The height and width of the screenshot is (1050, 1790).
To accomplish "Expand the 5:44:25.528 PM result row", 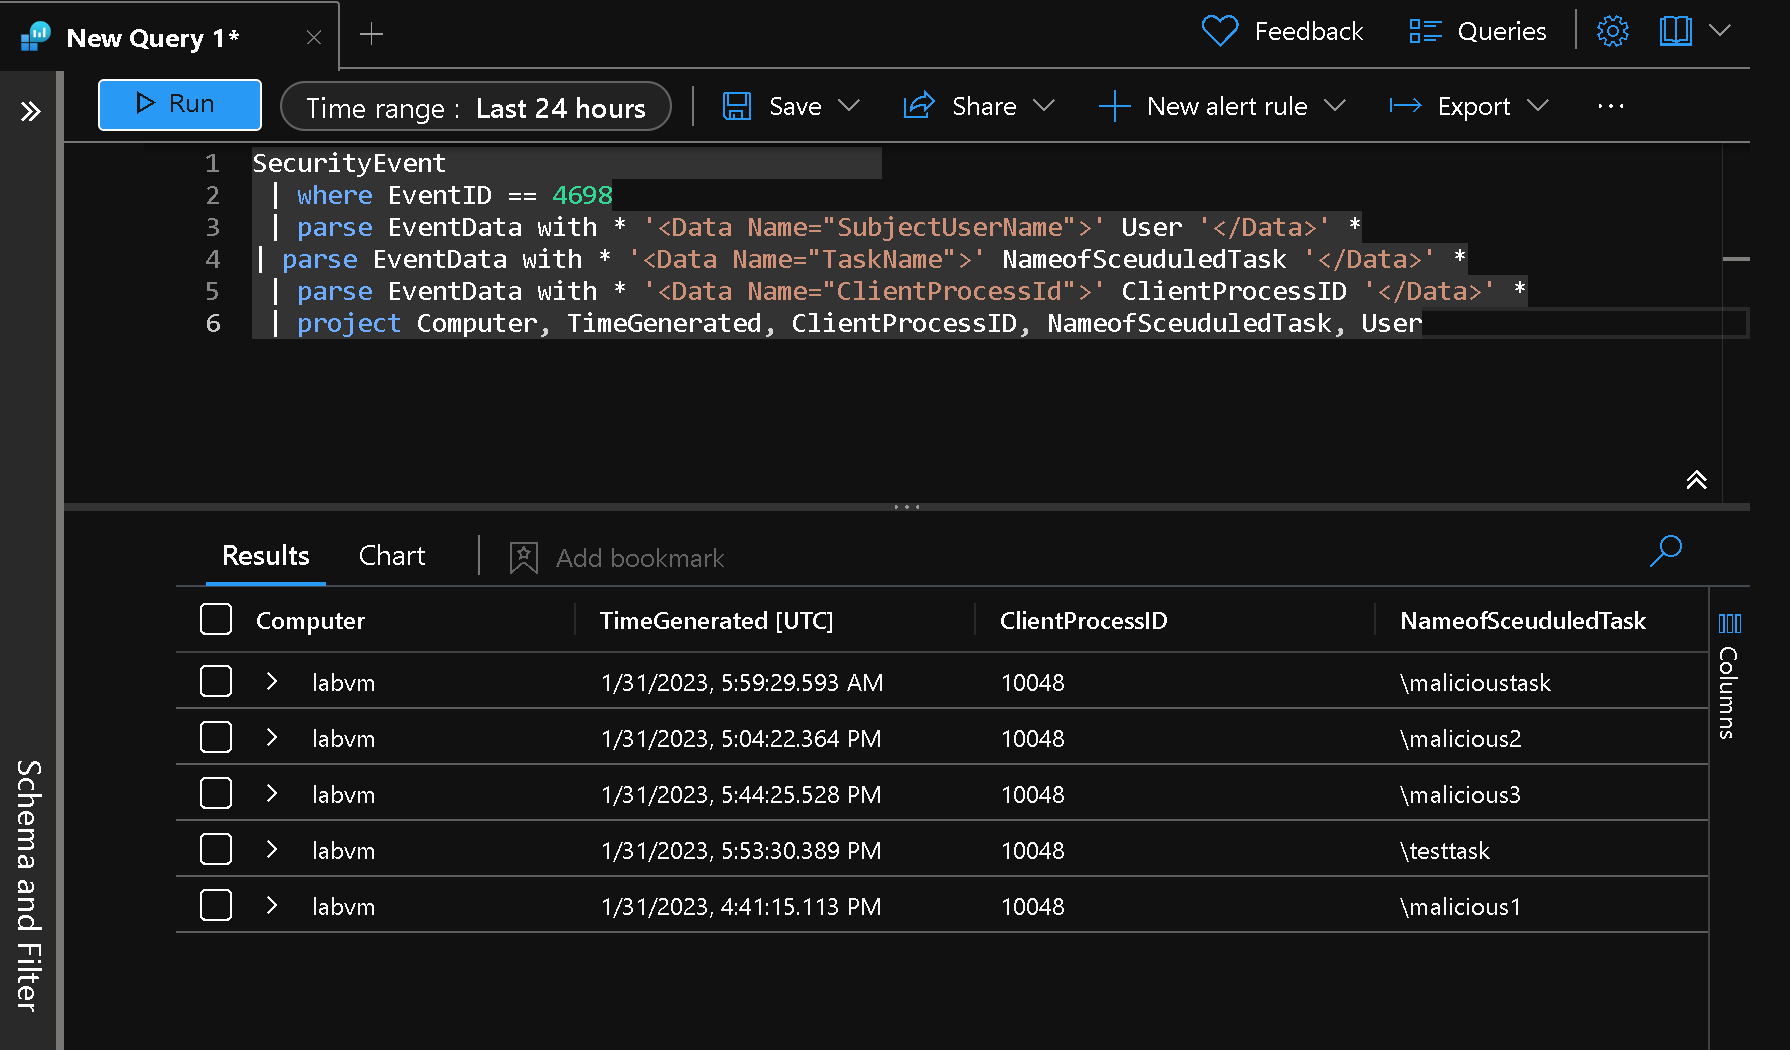I will click(x=271, y=793).
